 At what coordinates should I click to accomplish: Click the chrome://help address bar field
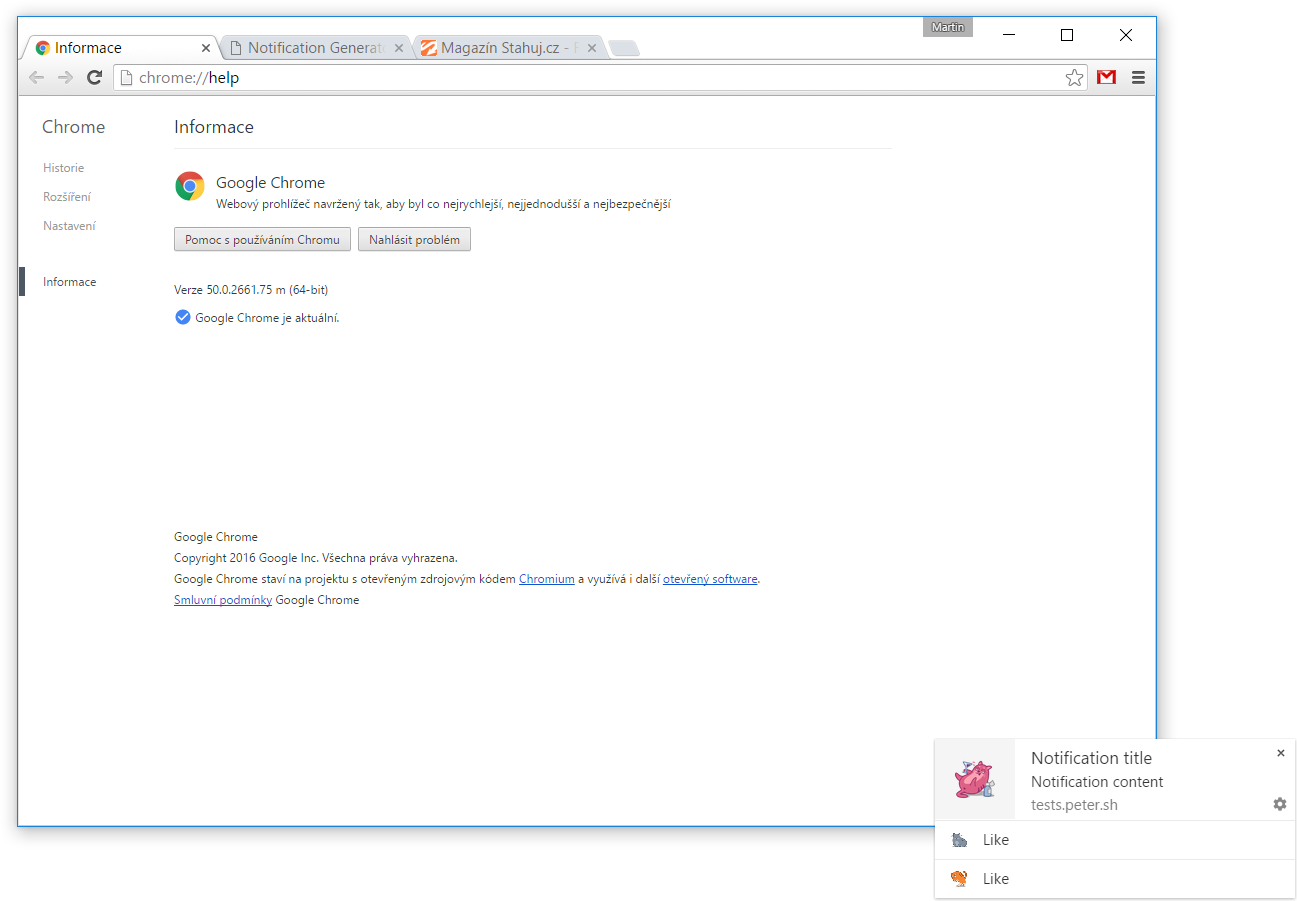click(600, 78)
